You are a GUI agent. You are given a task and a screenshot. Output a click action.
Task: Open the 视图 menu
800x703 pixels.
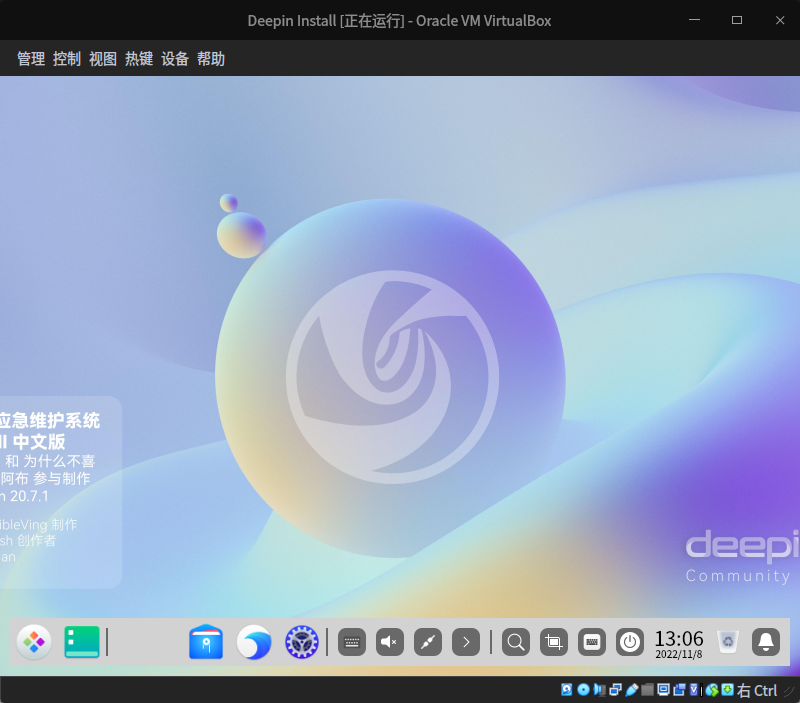[103, 59]
